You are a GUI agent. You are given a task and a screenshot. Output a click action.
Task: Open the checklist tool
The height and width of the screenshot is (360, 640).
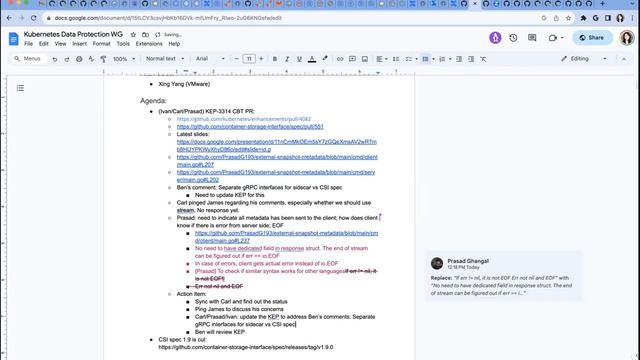[409, 59]
